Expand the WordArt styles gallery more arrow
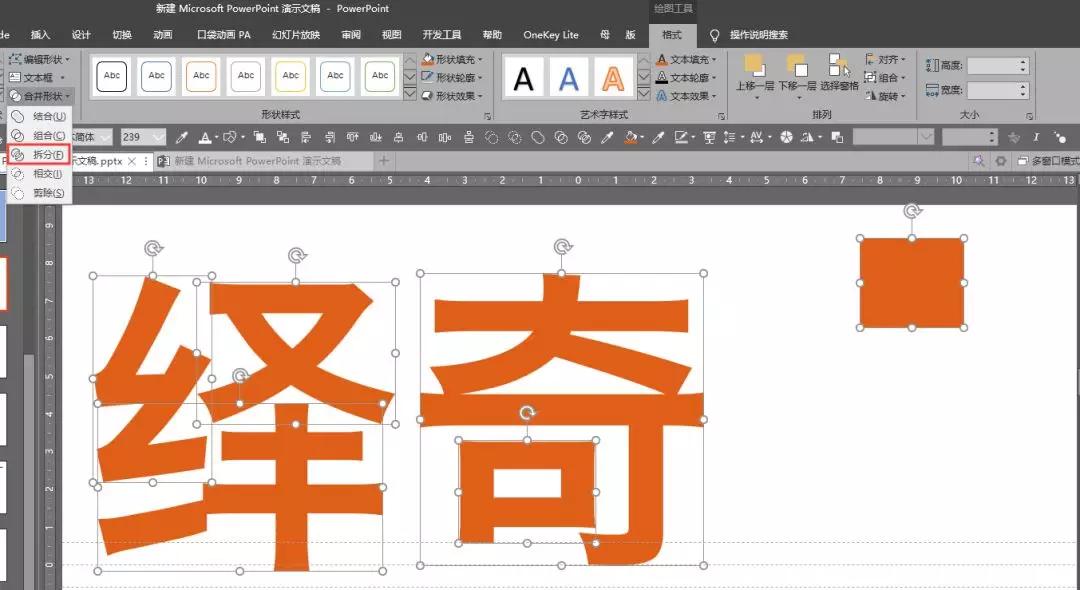Screen dimensions: 1080x590 644,94
